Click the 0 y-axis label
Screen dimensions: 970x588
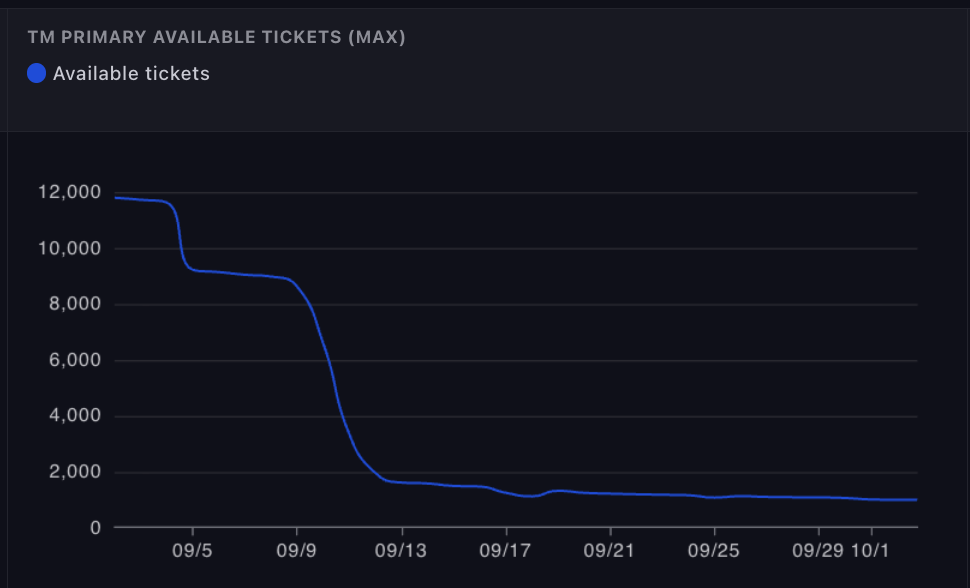[95, 528]
